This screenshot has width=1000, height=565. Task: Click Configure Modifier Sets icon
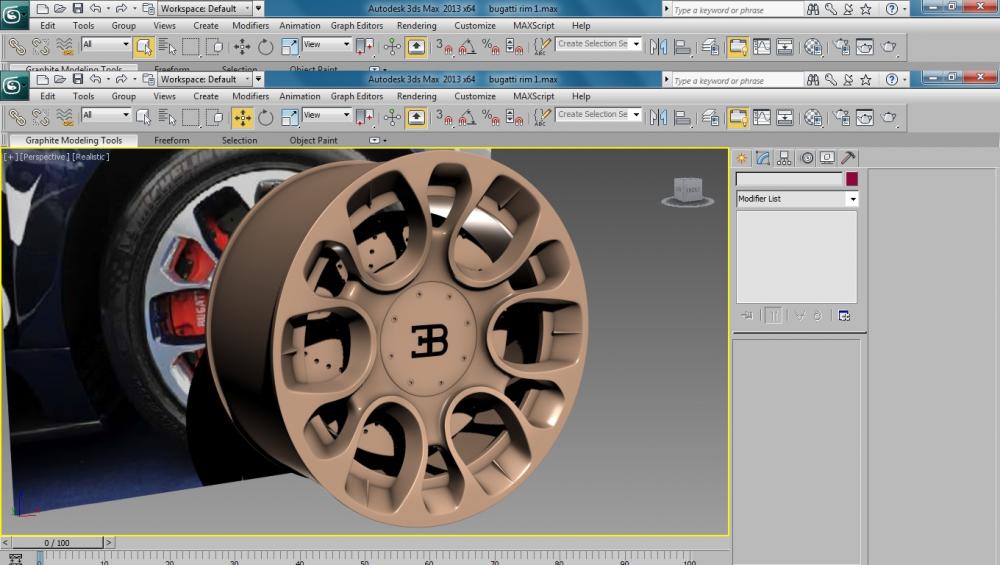(844, 316)
